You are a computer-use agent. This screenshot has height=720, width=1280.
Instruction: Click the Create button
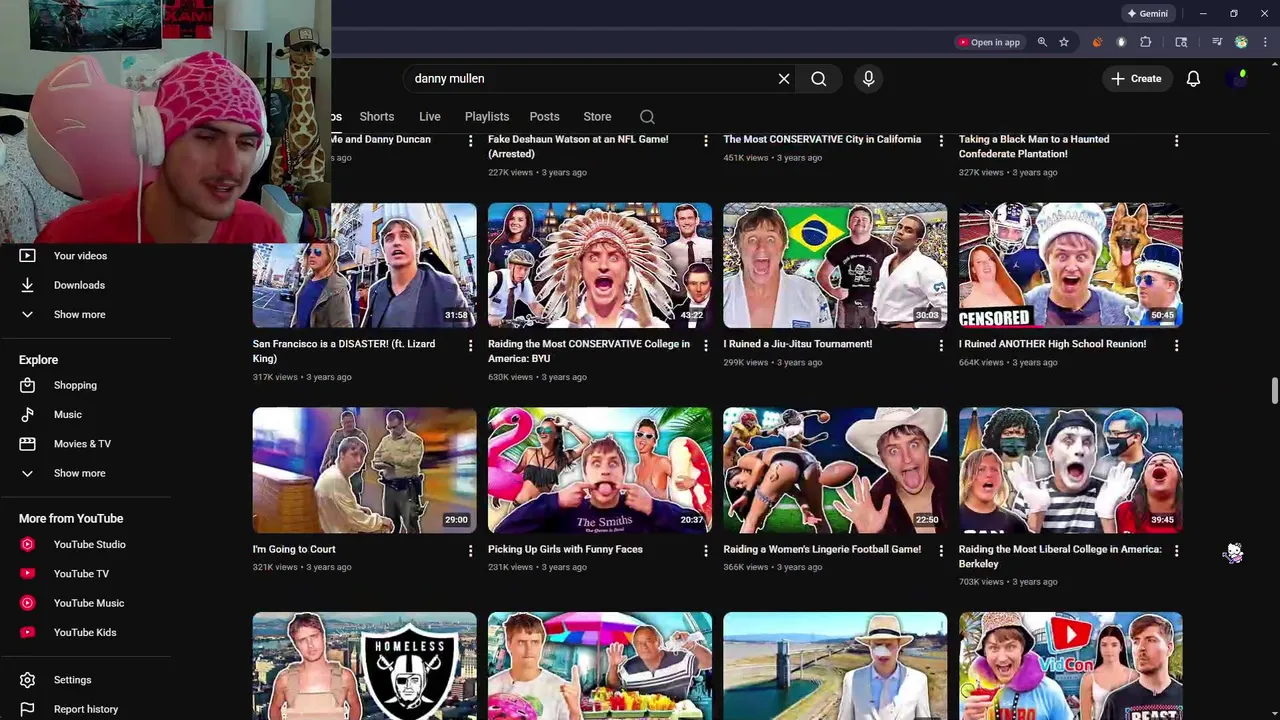point(1136,79)
